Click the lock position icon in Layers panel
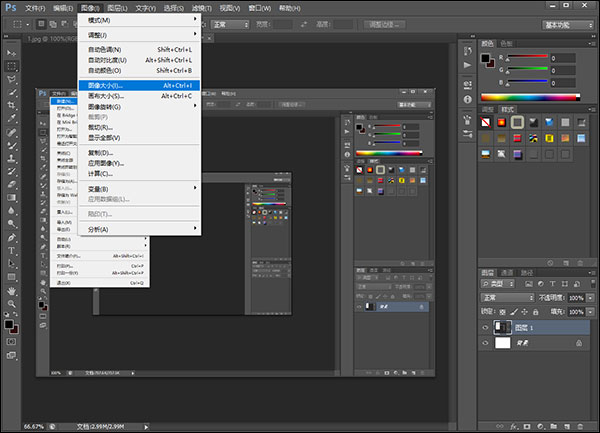600x433 pixels. coord(523,311)
